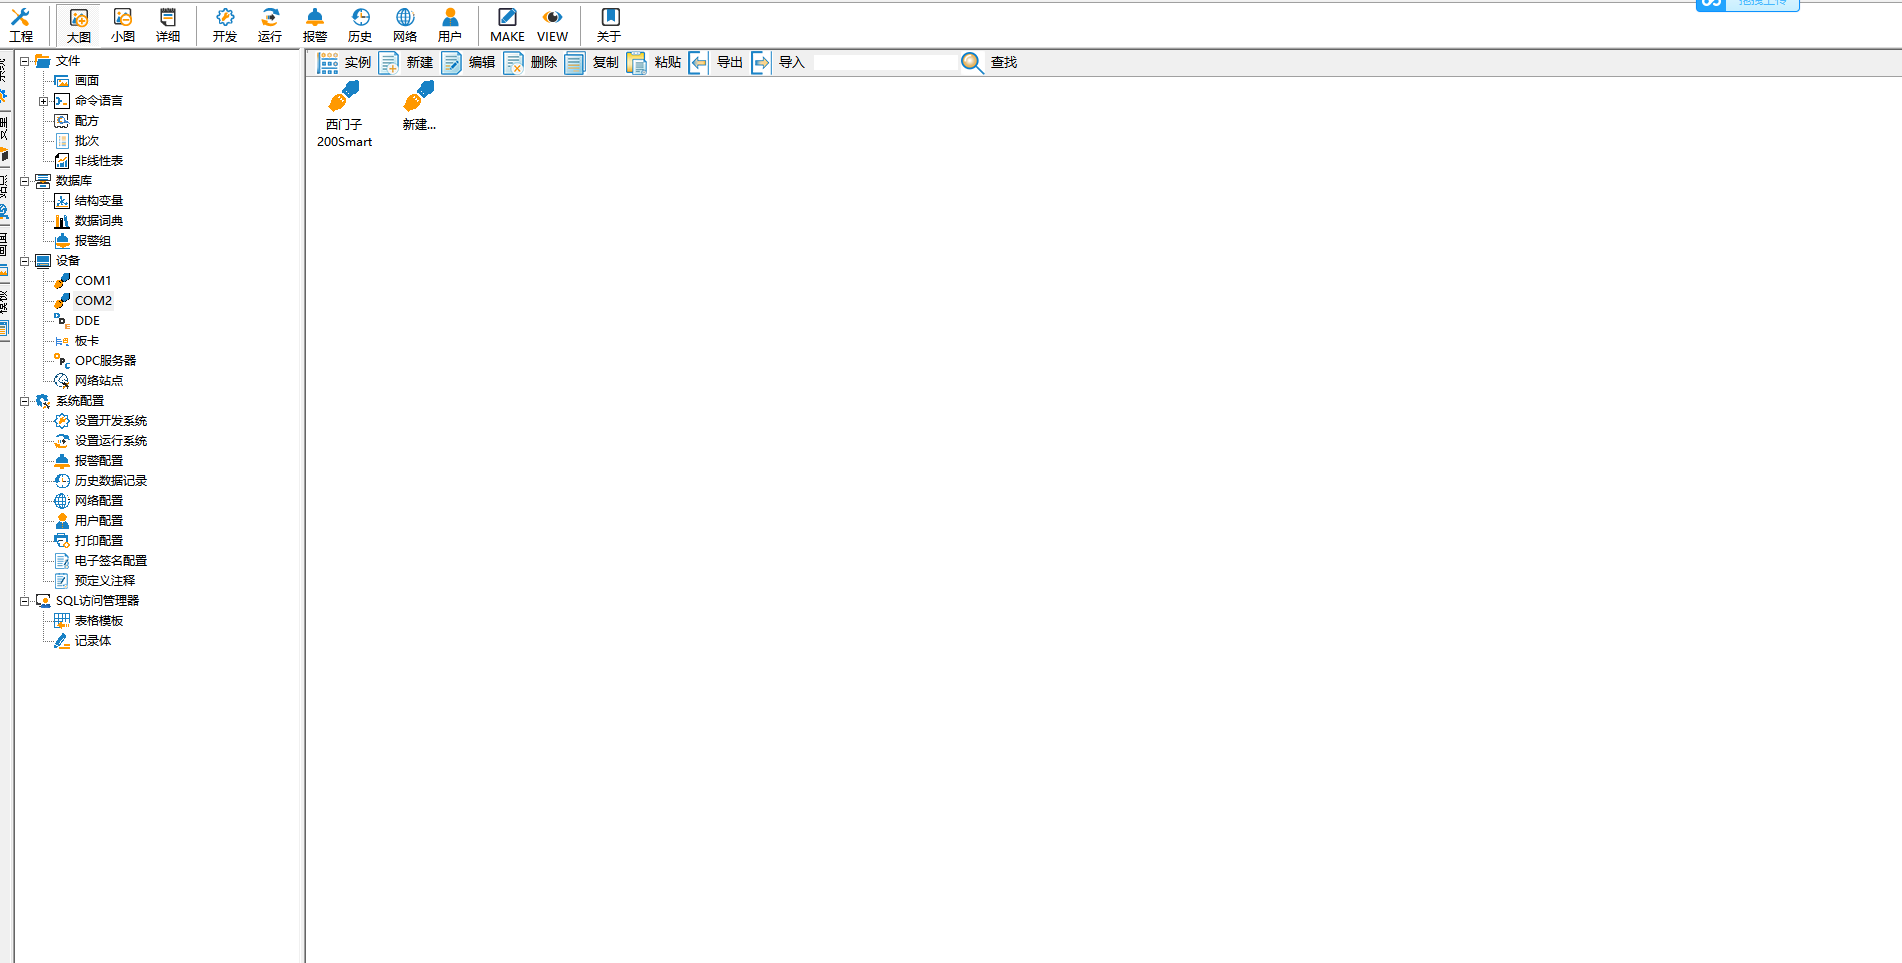Collapse the 设备 tree node

[25, 261]
